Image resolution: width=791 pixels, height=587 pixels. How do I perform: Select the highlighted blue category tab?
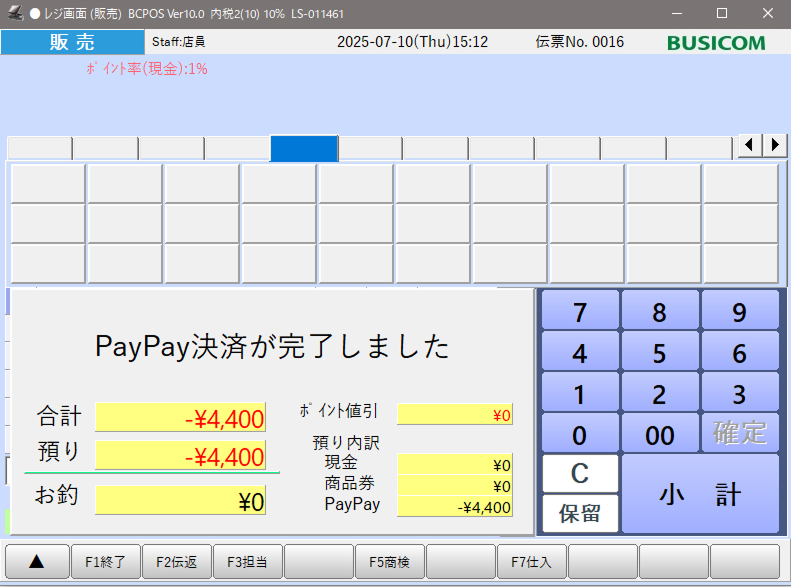click(x=304, y=148)
